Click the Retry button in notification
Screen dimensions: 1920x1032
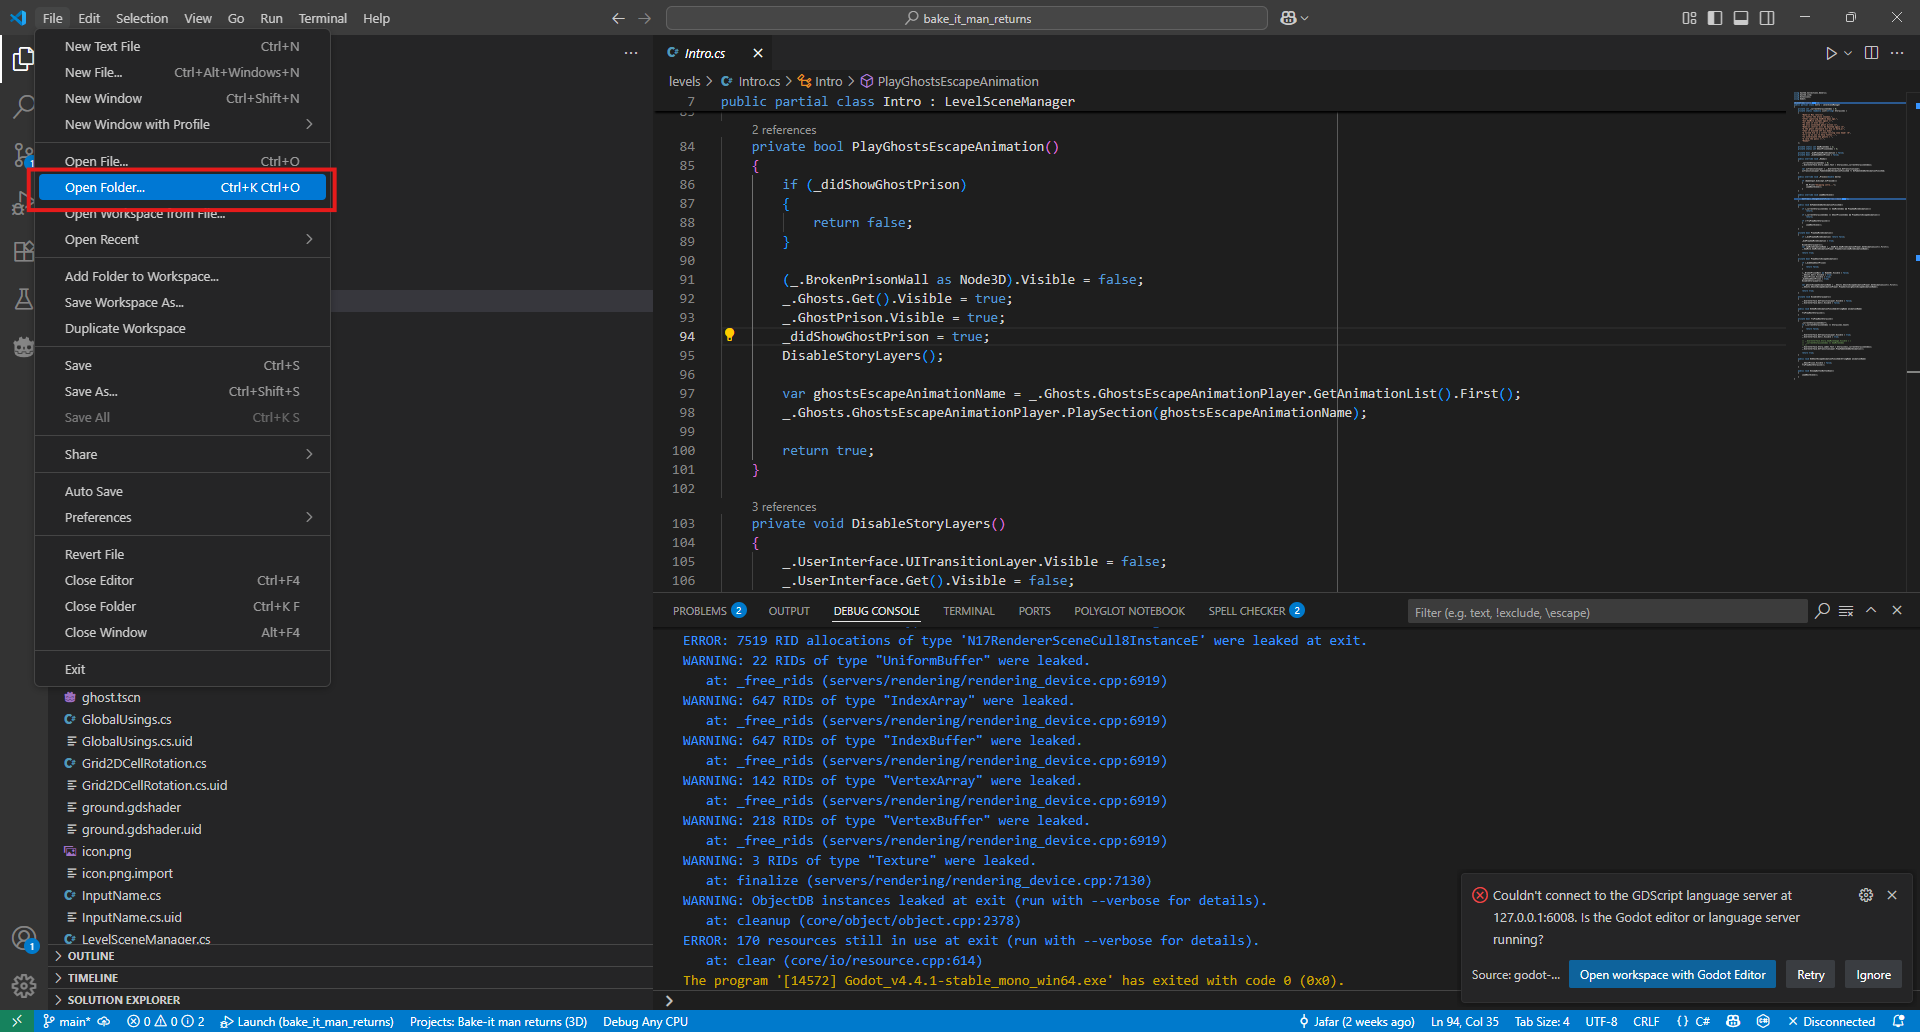[1810, 975]
